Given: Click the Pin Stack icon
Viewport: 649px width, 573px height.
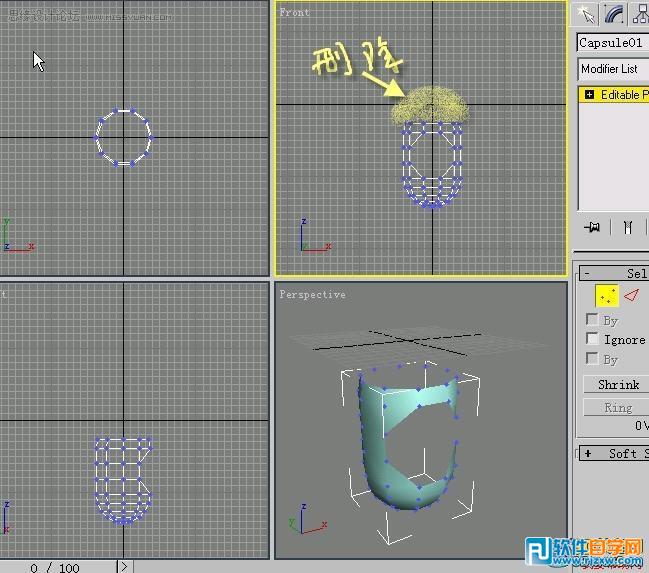Looking at the screenshot, I should pyautogui.click(x=592, y=227).
